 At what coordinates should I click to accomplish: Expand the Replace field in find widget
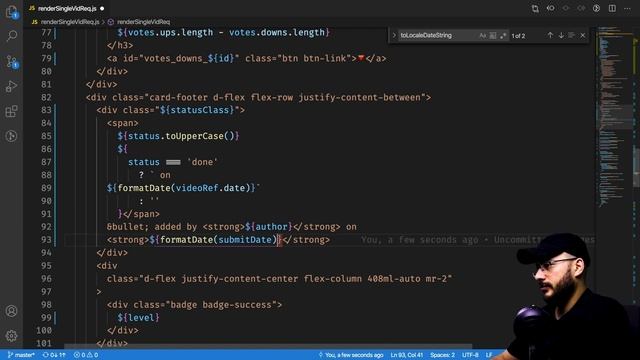pos(394,36)
